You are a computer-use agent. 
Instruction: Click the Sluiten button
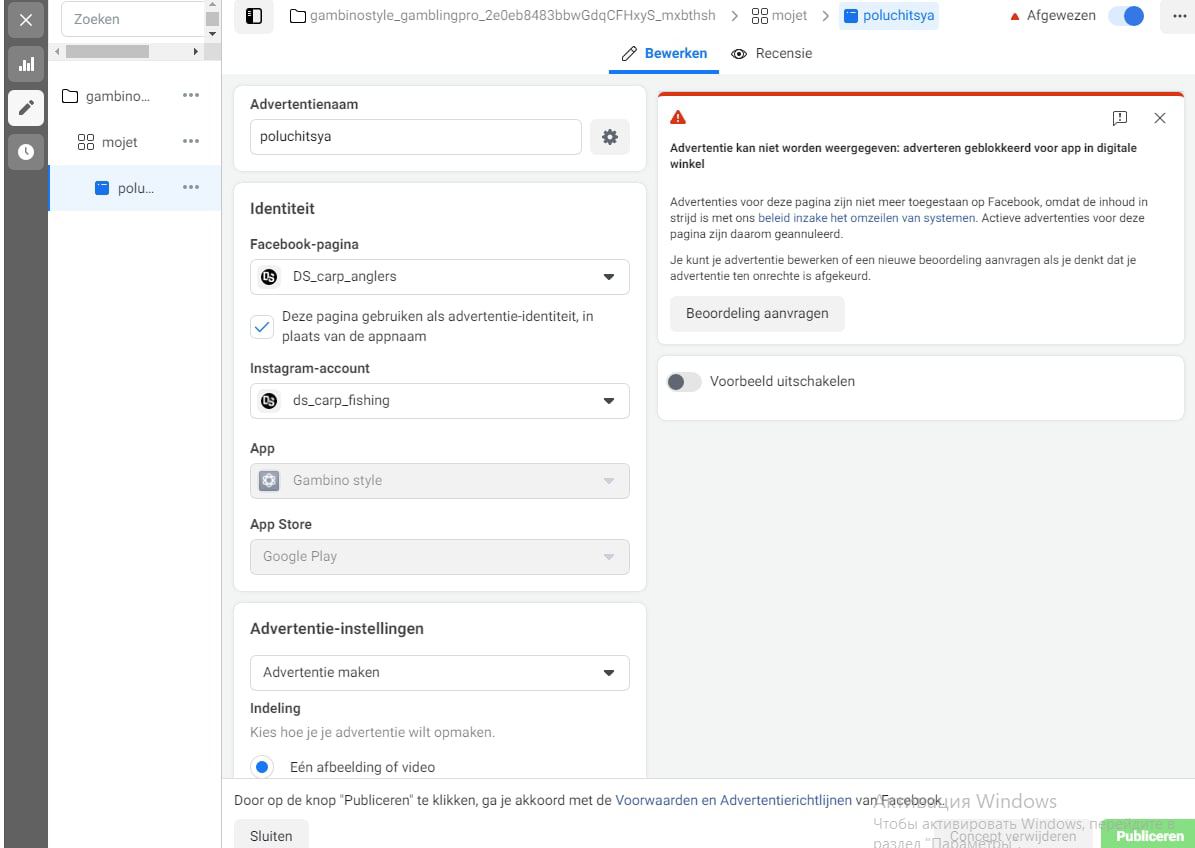pyautogui.click(x=271, y=836)
